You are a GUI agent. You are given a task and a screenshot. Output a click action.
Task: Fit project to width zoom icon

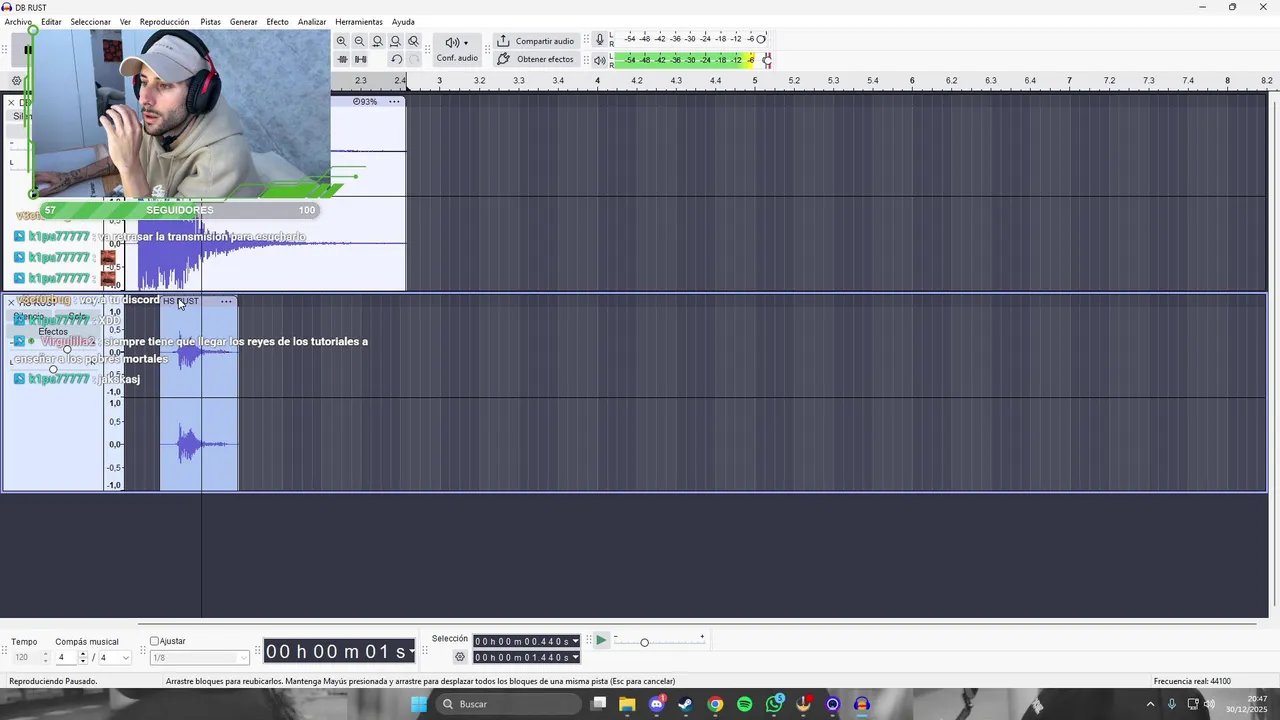click(395, 41)
